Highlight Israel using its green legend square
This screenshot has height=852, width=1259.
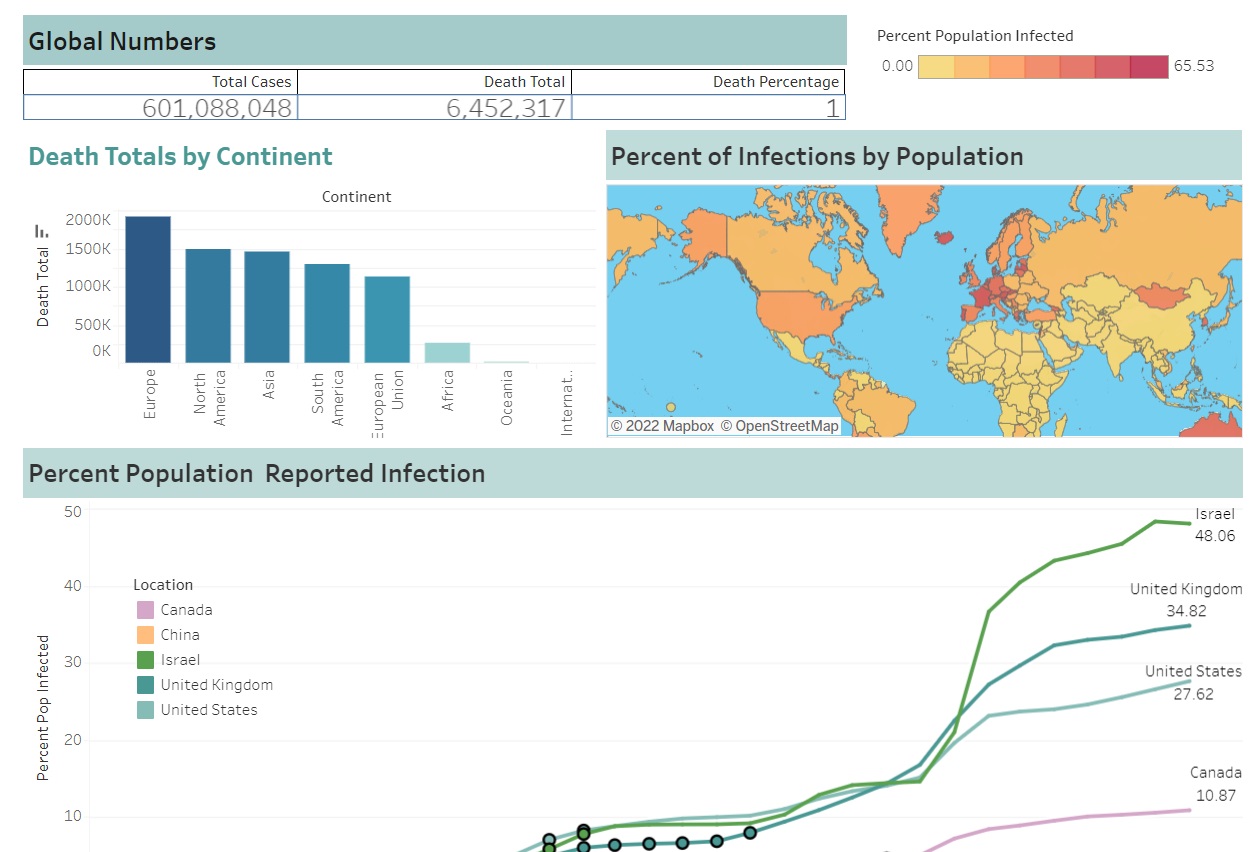pos(146,660)
